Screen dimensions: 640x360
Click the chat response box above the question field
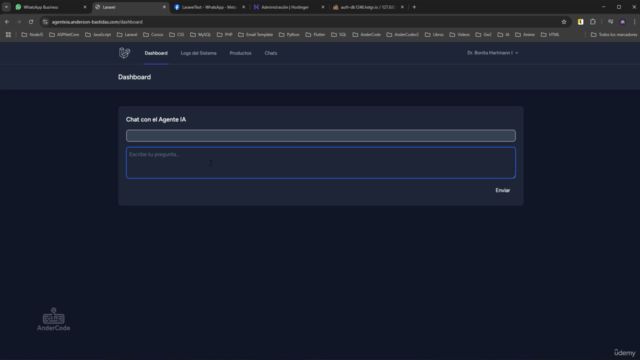coord(321,136)
